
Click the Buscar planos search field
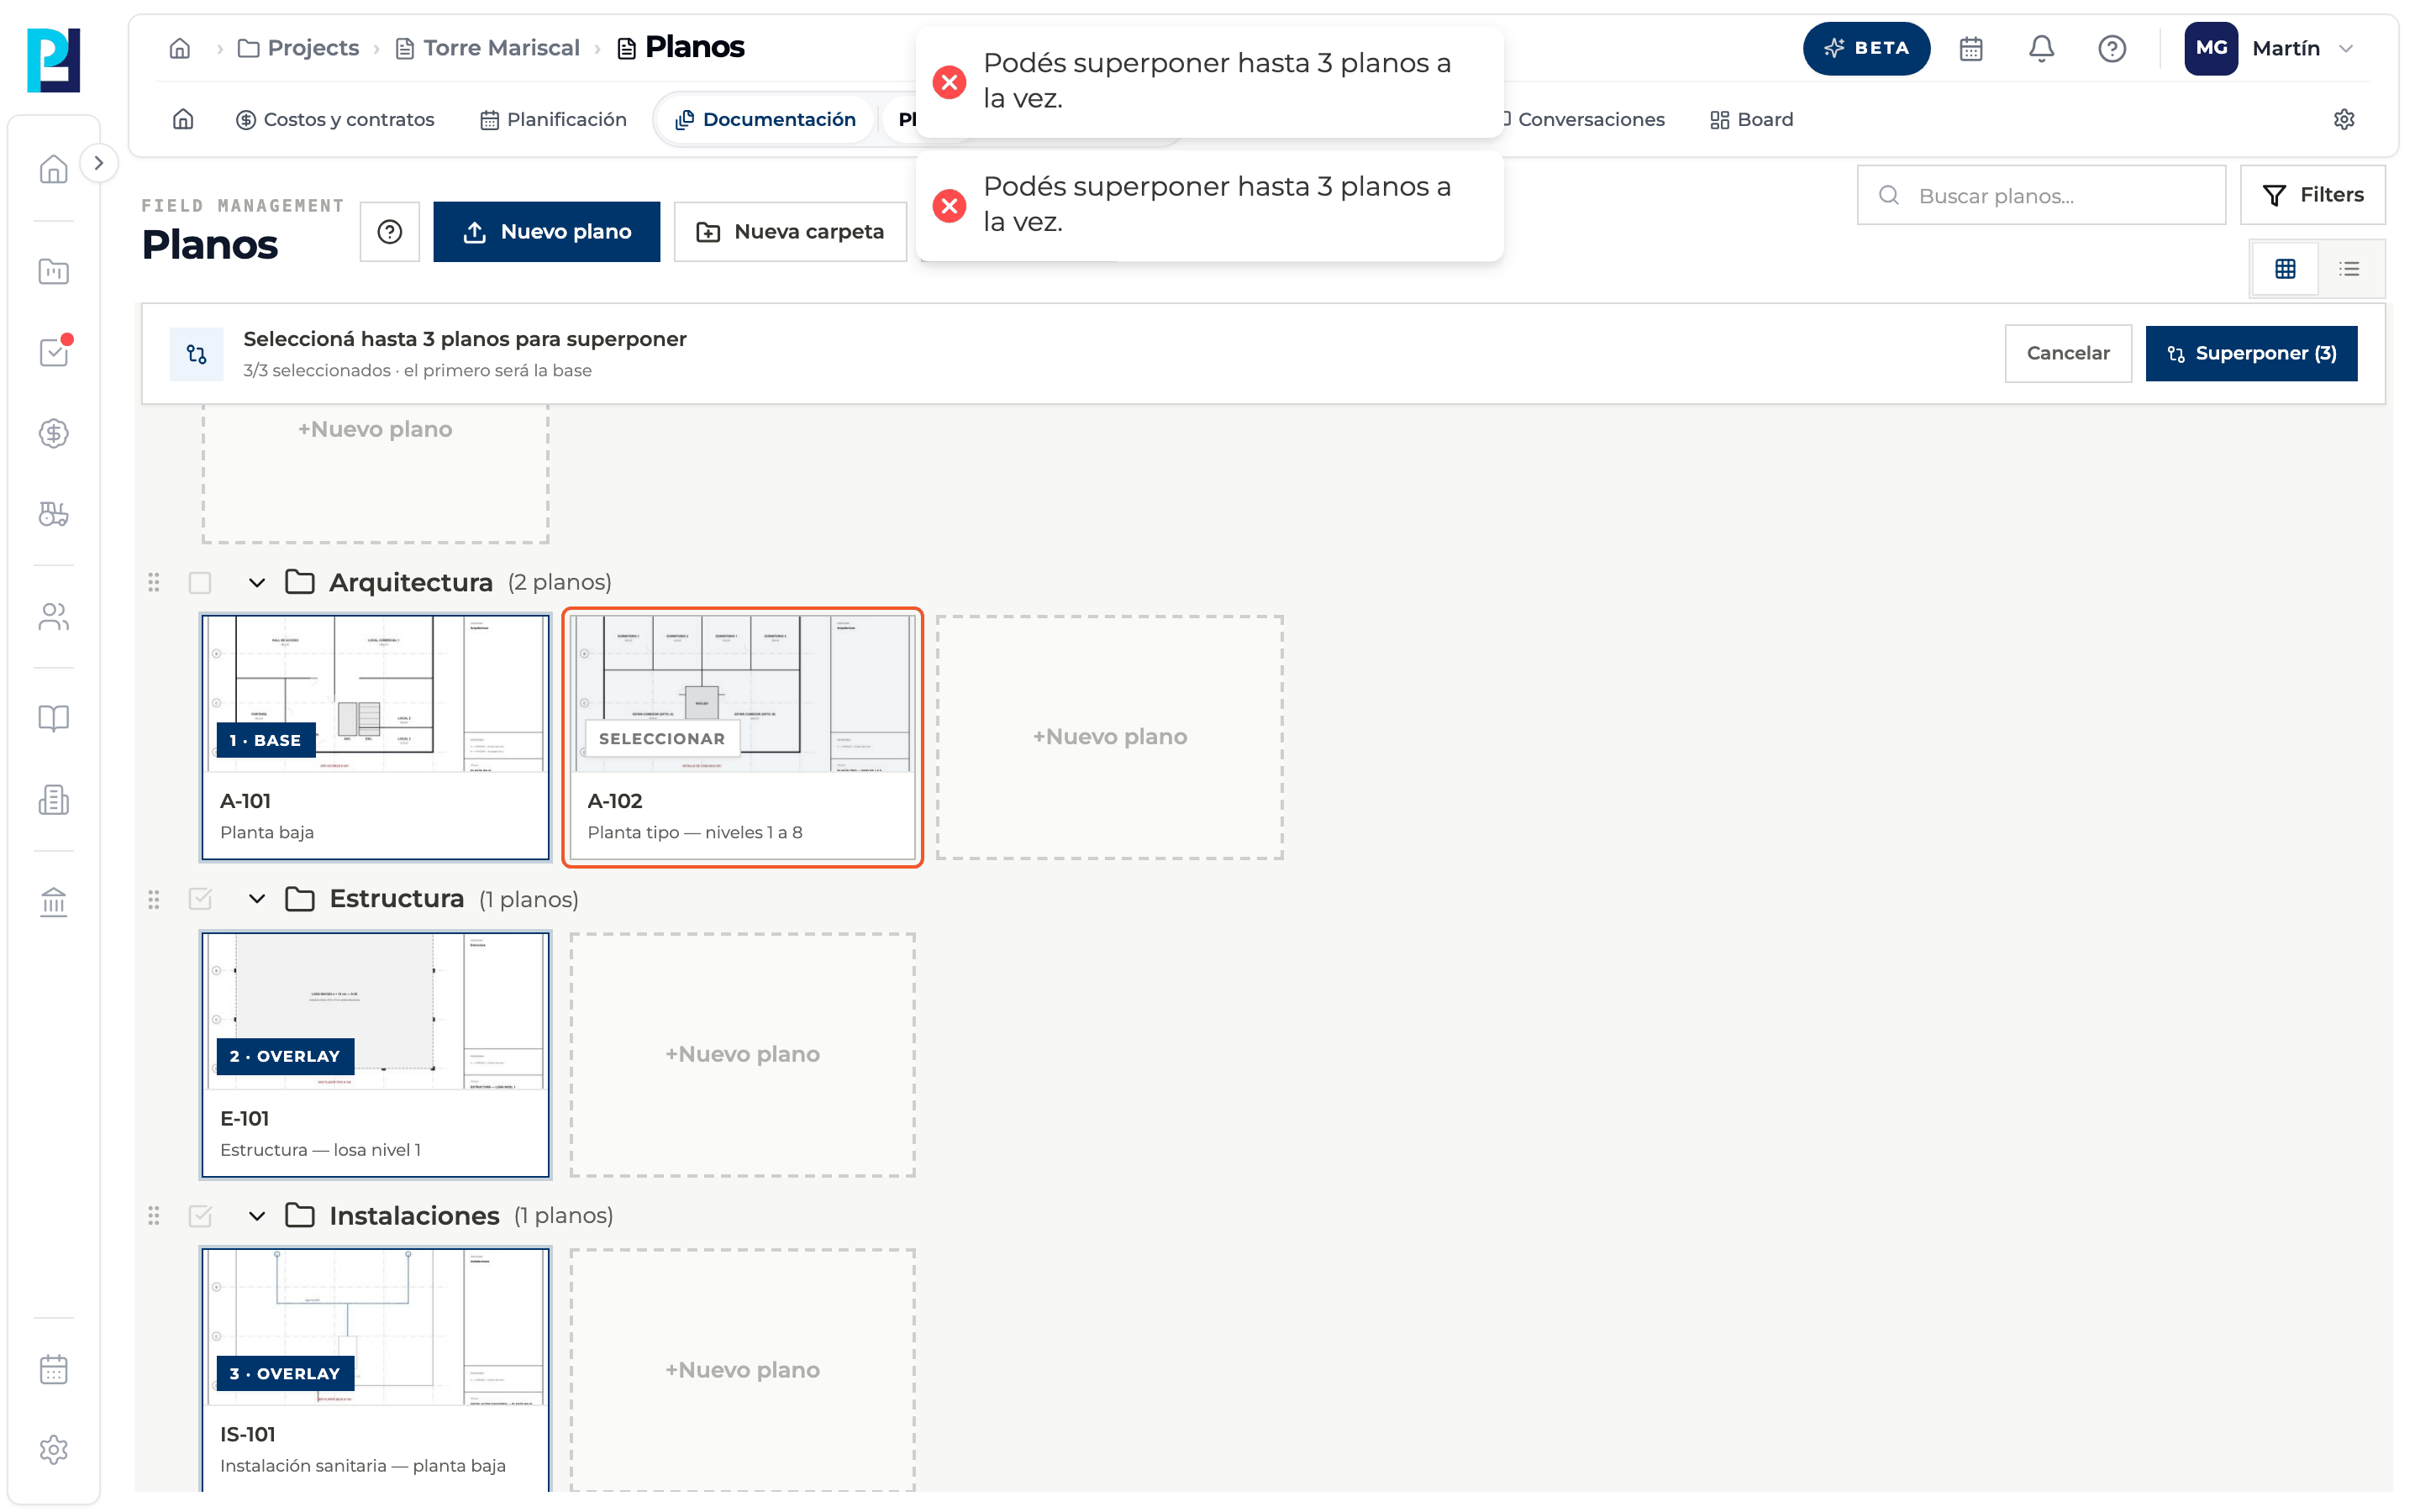click(x=2041, y=195)
